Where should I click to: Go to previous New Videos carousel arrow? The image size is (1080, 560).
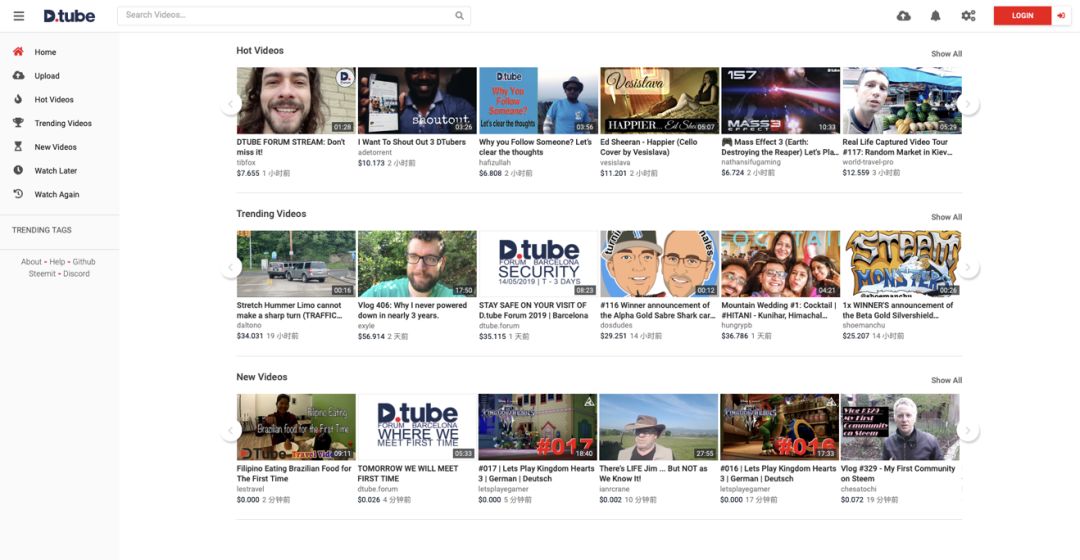tap(230, 431)
